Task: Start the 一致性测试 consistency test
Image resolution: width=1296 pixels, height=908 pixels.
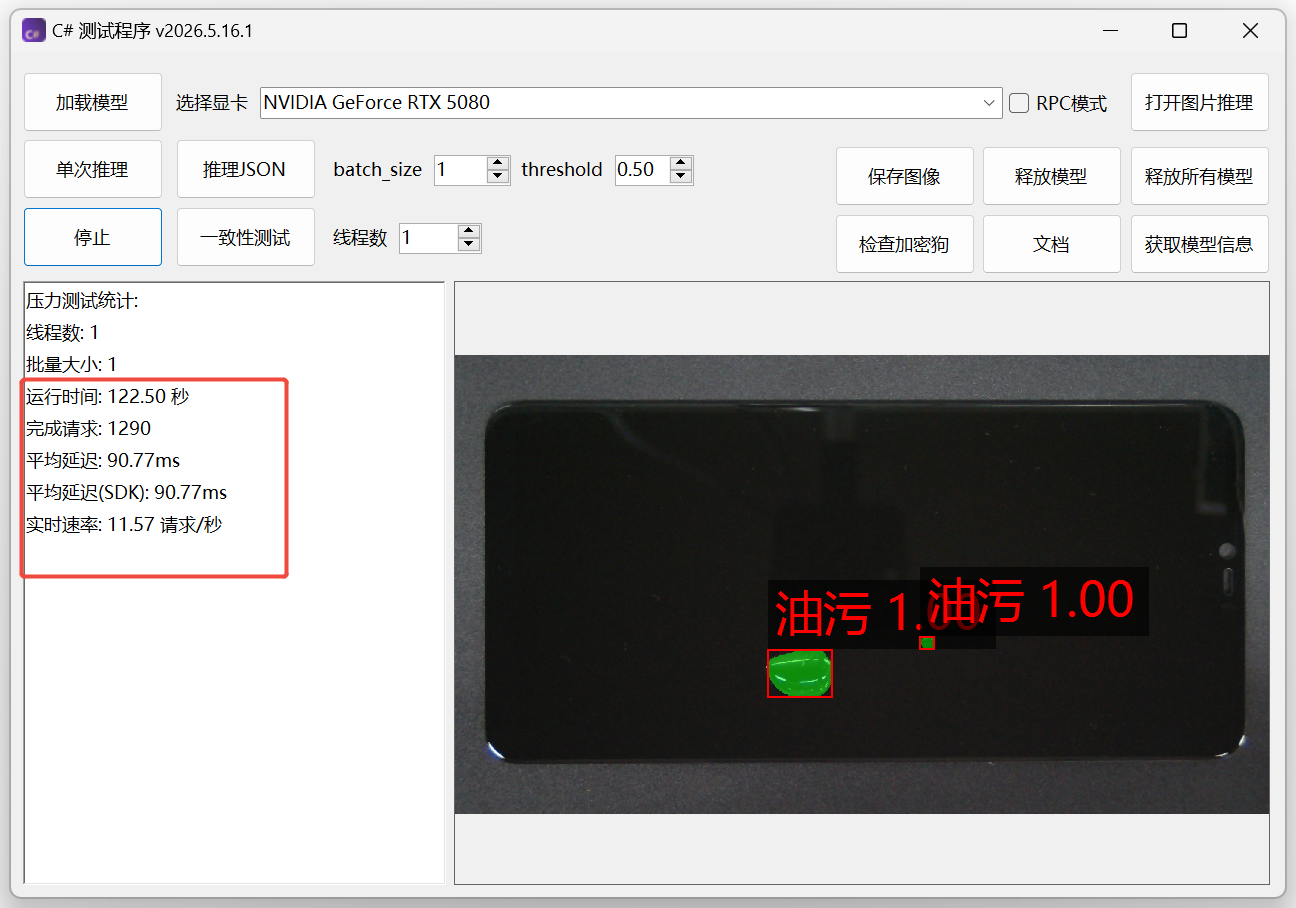Action: point(245,237)
